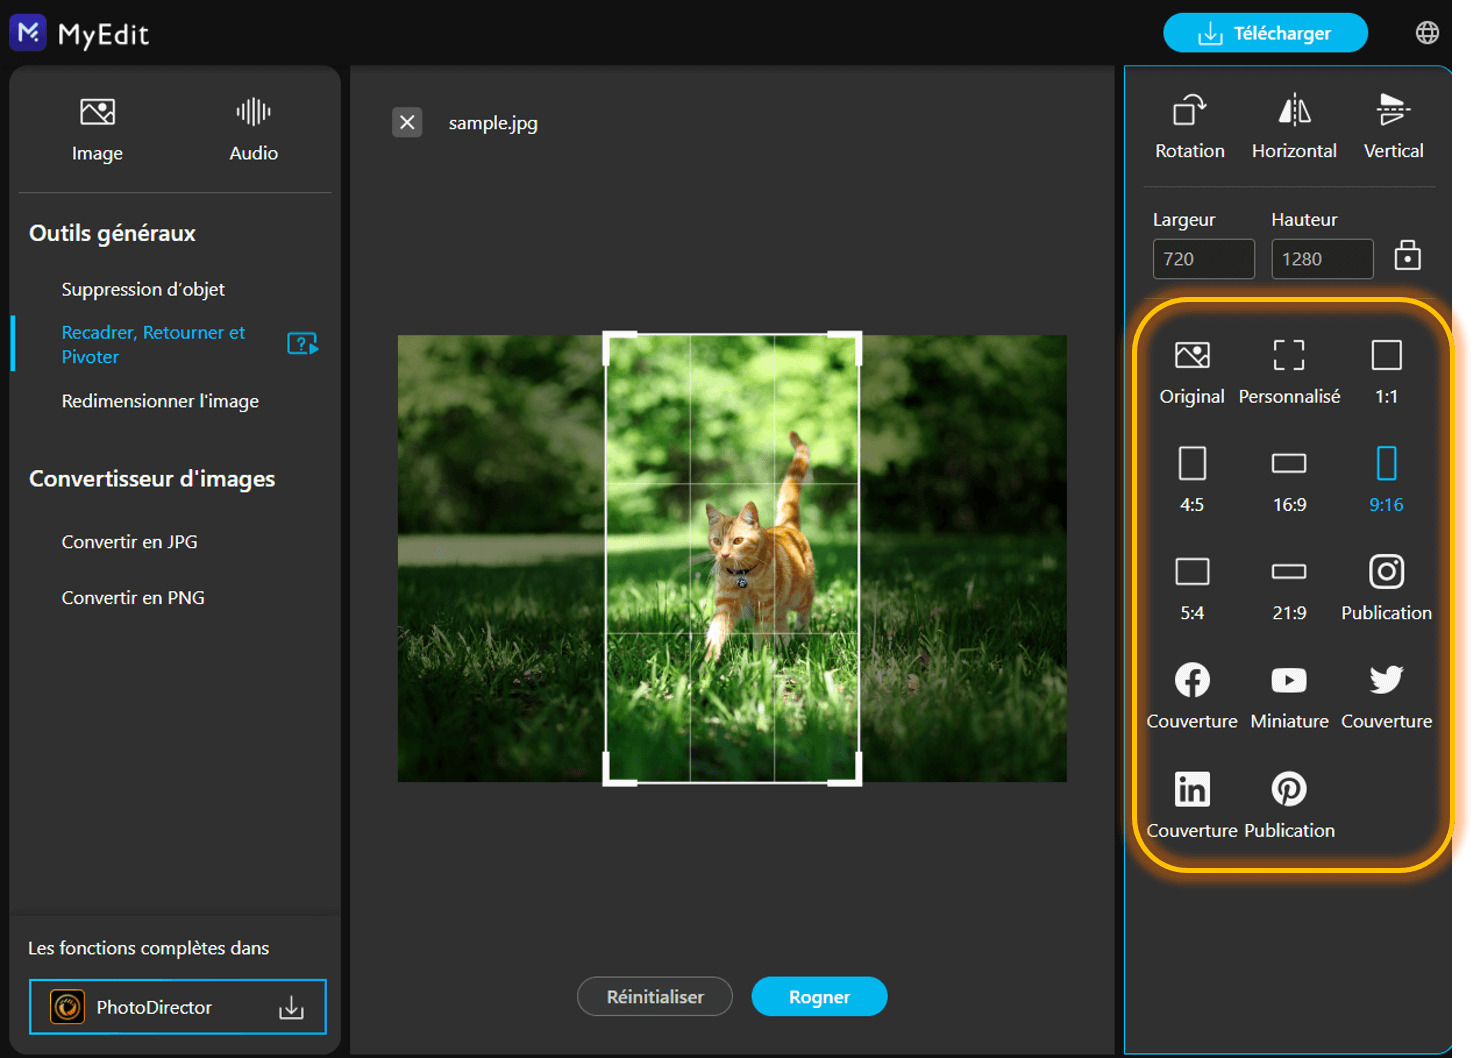Image resolution: width=1478 pixels, height=1058 pixels.
Task: Select Recadrer, Retourner et Pivoter
Action: click(x=153, y=344)
